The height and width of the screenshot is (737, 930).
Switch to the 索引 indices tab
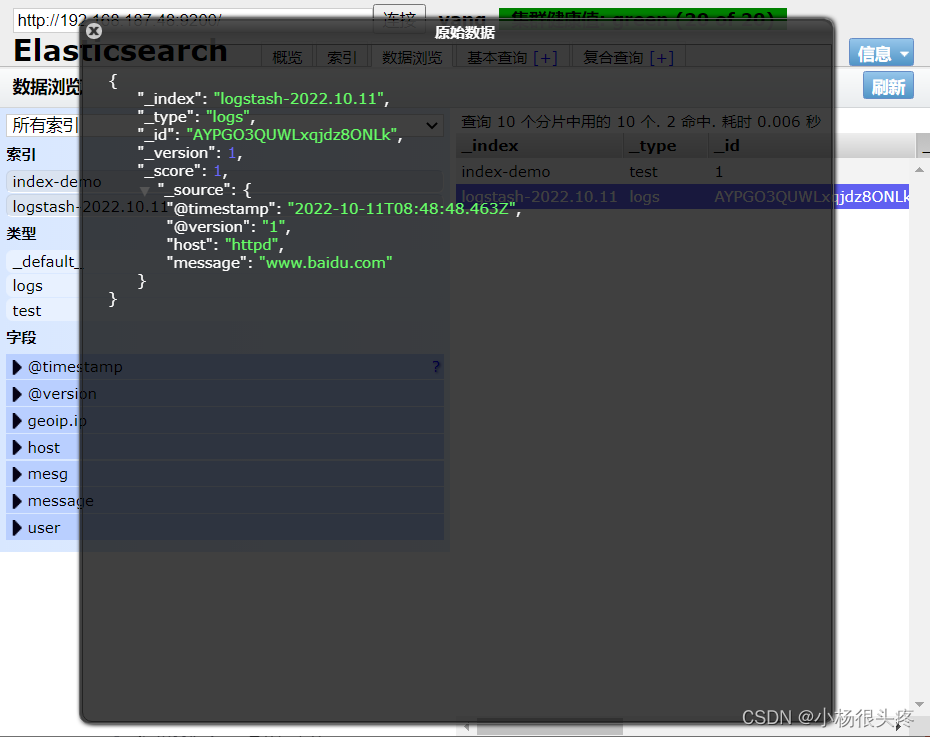pos(342,57)
